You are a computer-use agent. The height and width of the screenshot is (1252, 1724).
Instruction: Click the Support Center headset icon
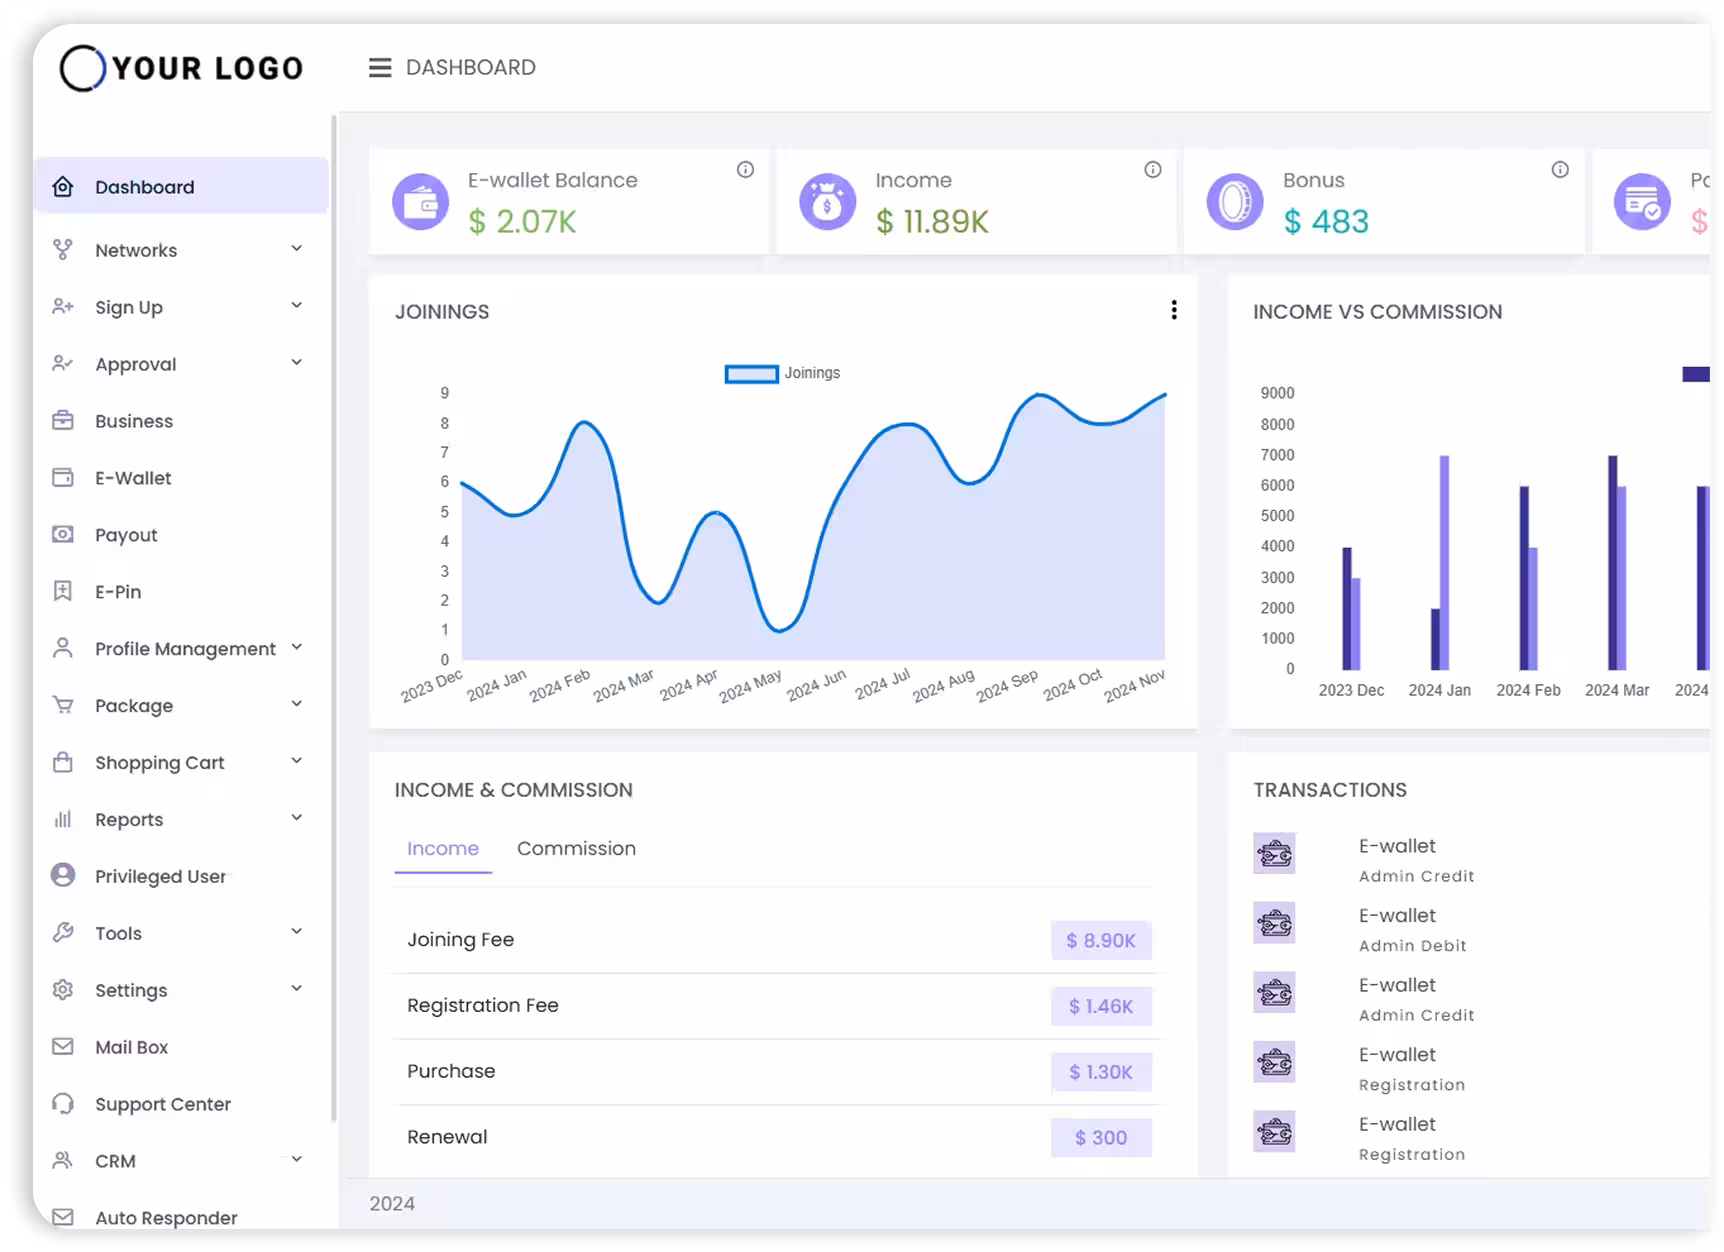click(x=63, y=1104)
